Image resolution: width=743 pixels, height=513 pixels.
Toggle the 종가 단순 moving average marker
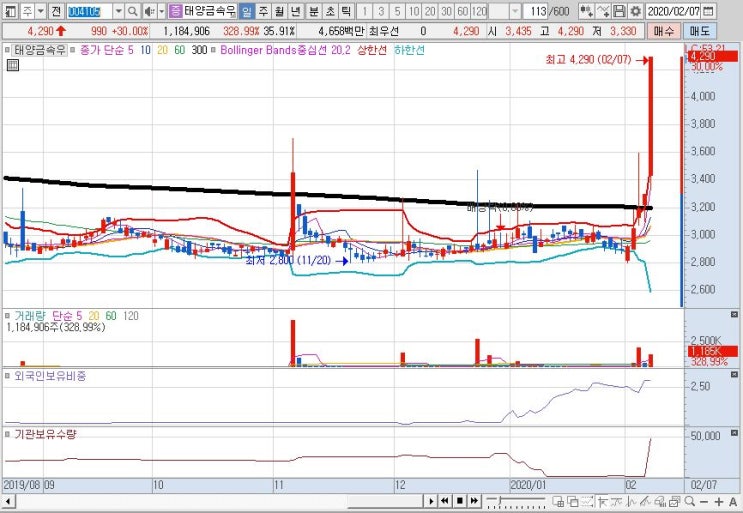[x=72, y=50]
